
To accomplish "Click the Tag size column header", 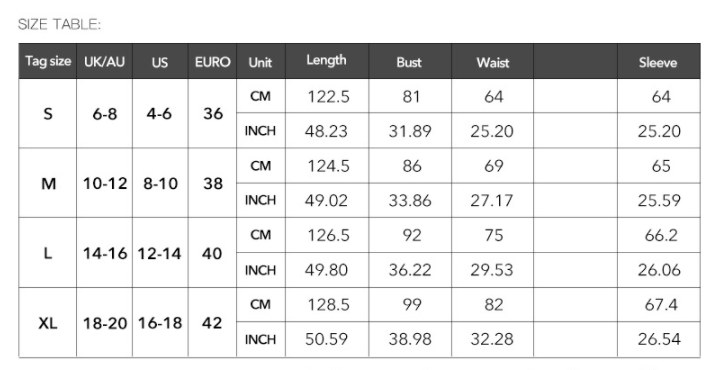I will [x=48, y=61].
